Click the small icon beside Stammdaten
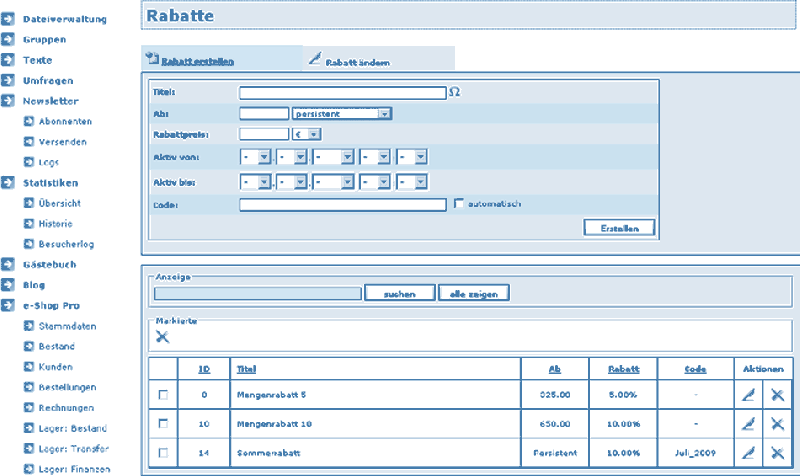The image size is (800, 476). click(x=29, y=325)
